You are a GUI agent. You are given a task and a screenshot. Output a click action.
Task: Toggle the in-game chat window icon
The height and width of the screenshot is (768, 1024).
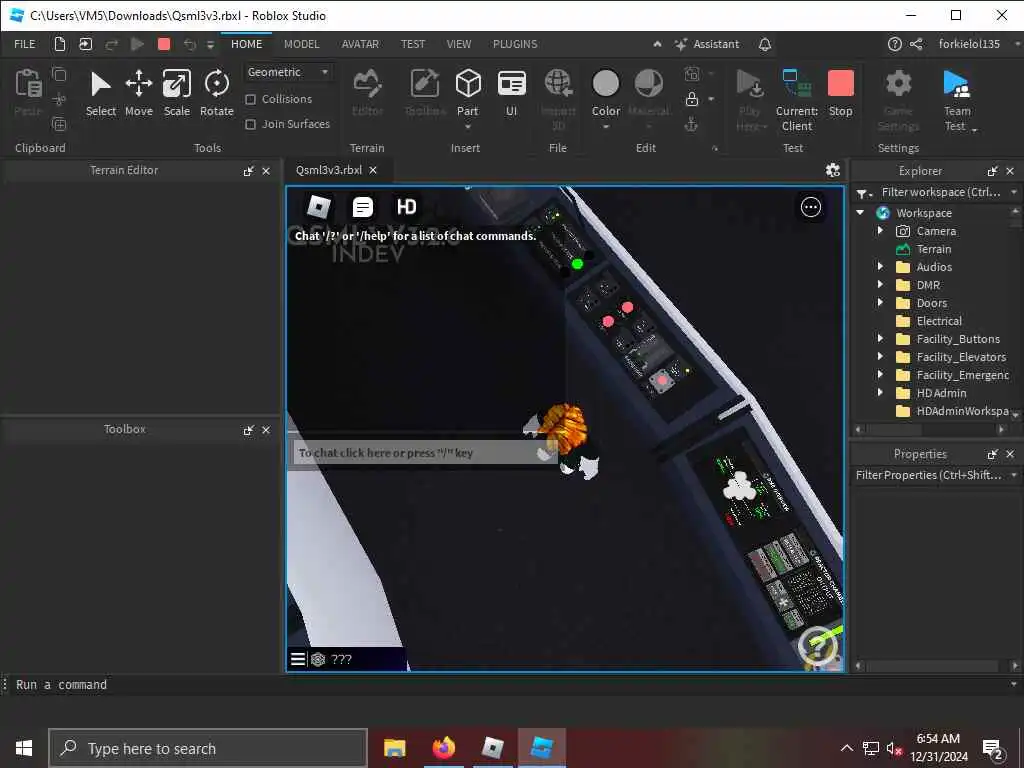[x=362, y=207]
